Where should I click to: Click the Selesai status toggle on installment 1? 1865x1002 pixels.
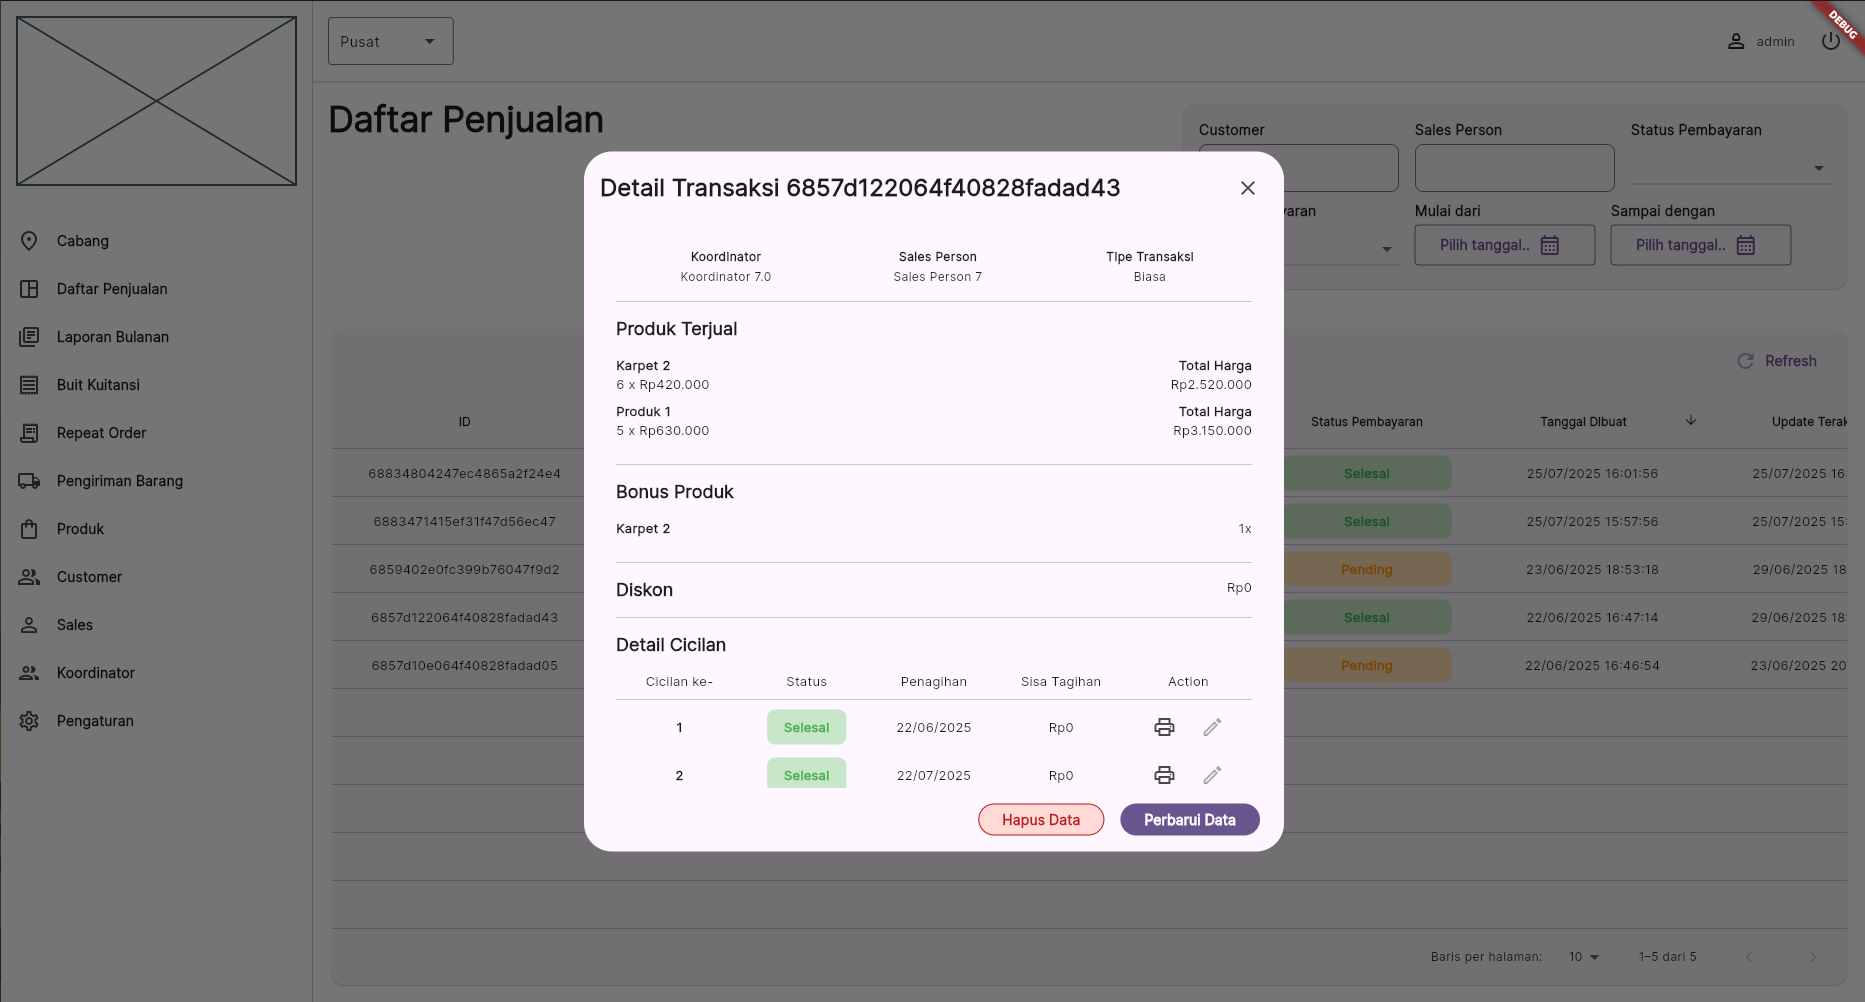tap(806, 727)
